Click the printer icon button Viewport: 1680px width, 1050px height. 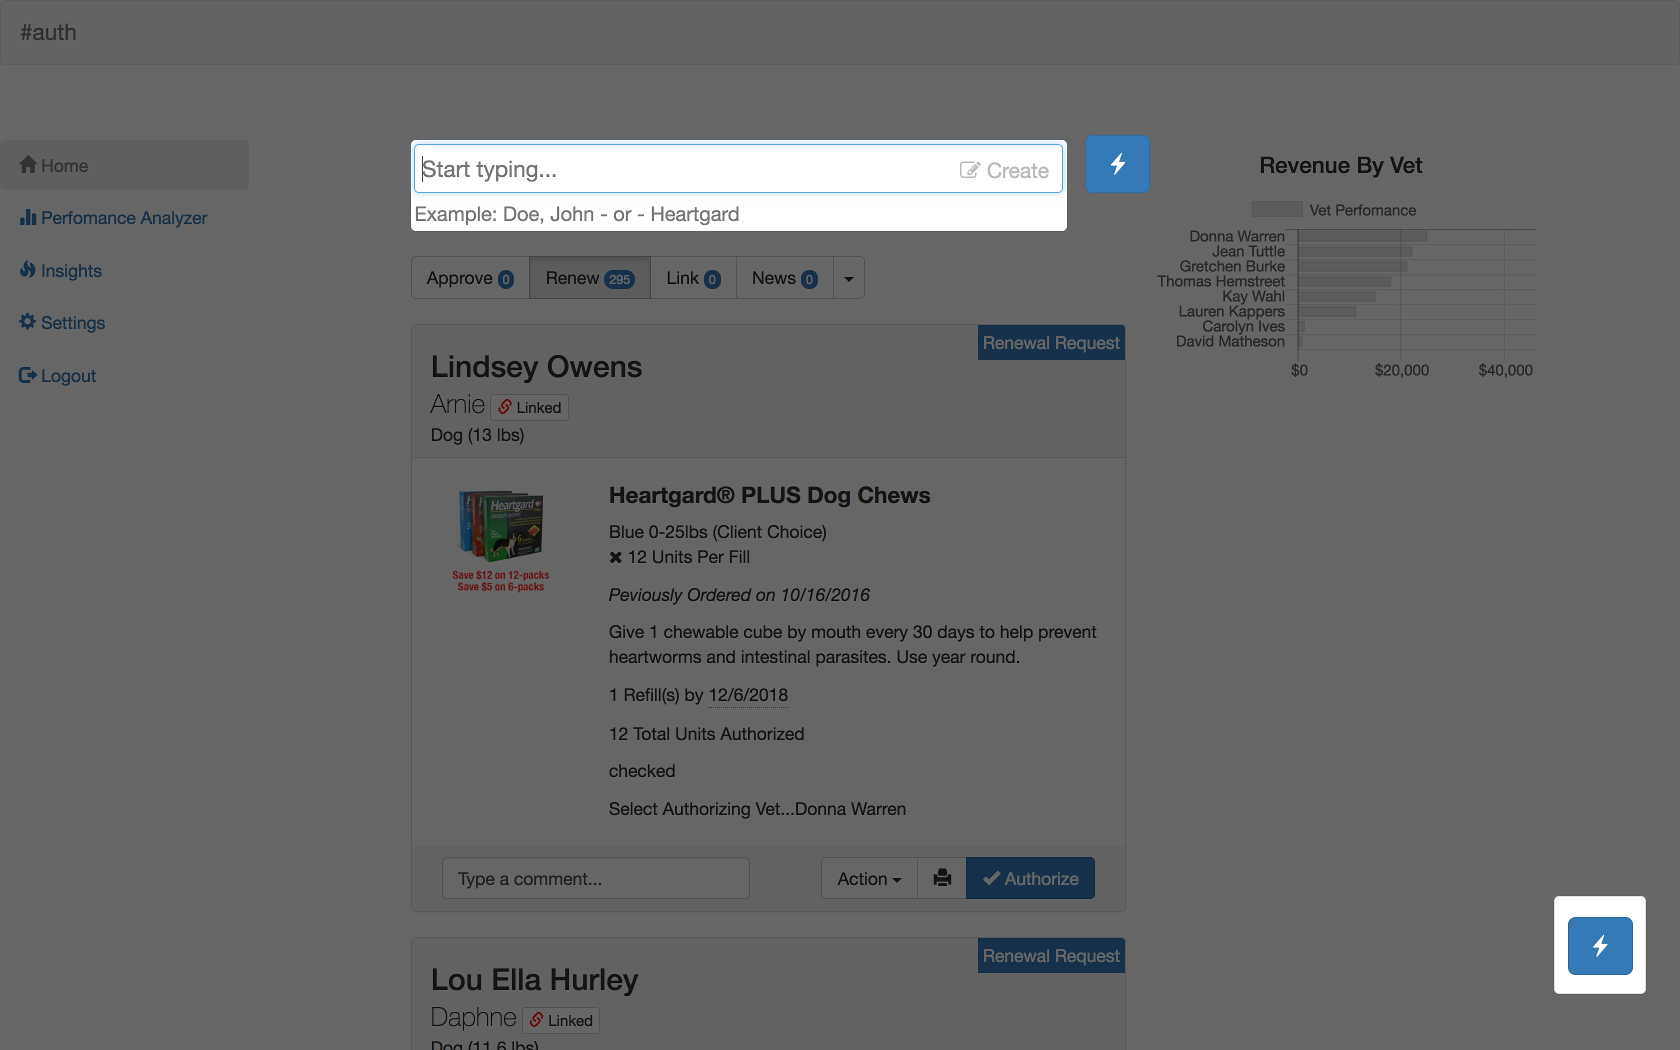[x=941, y=878]
